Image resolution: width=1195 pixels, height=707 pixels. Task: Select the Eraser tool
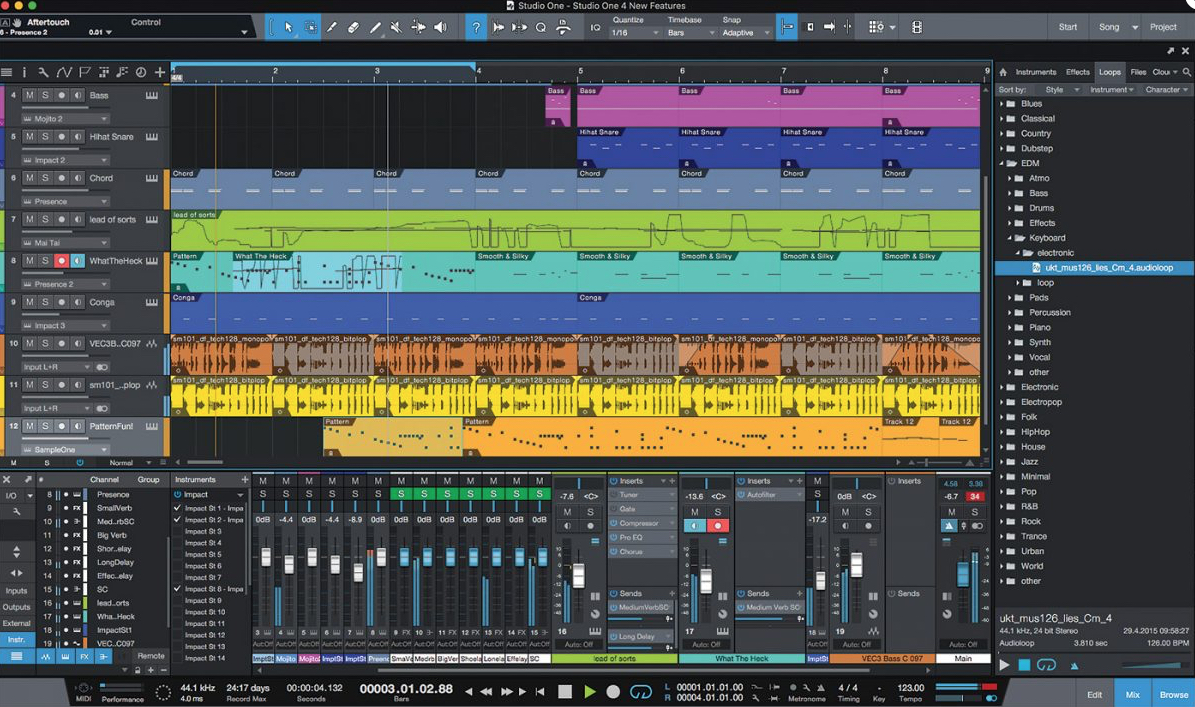pyautogui.click(x=353, y=27)
